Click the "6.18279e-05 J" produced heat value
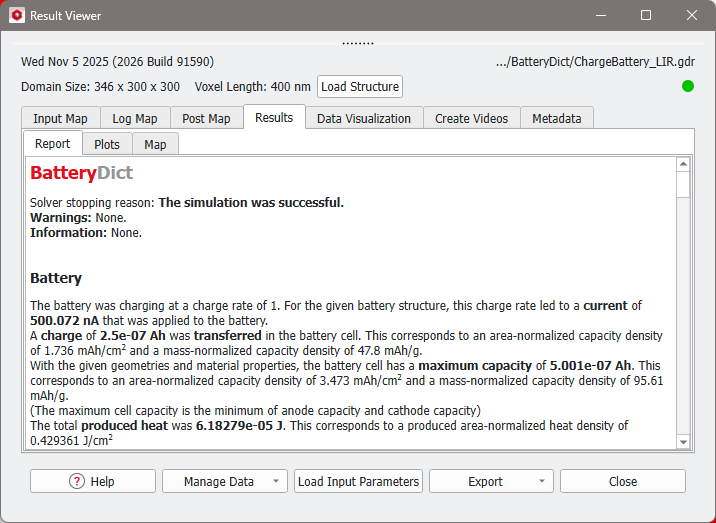 (239, 425)
